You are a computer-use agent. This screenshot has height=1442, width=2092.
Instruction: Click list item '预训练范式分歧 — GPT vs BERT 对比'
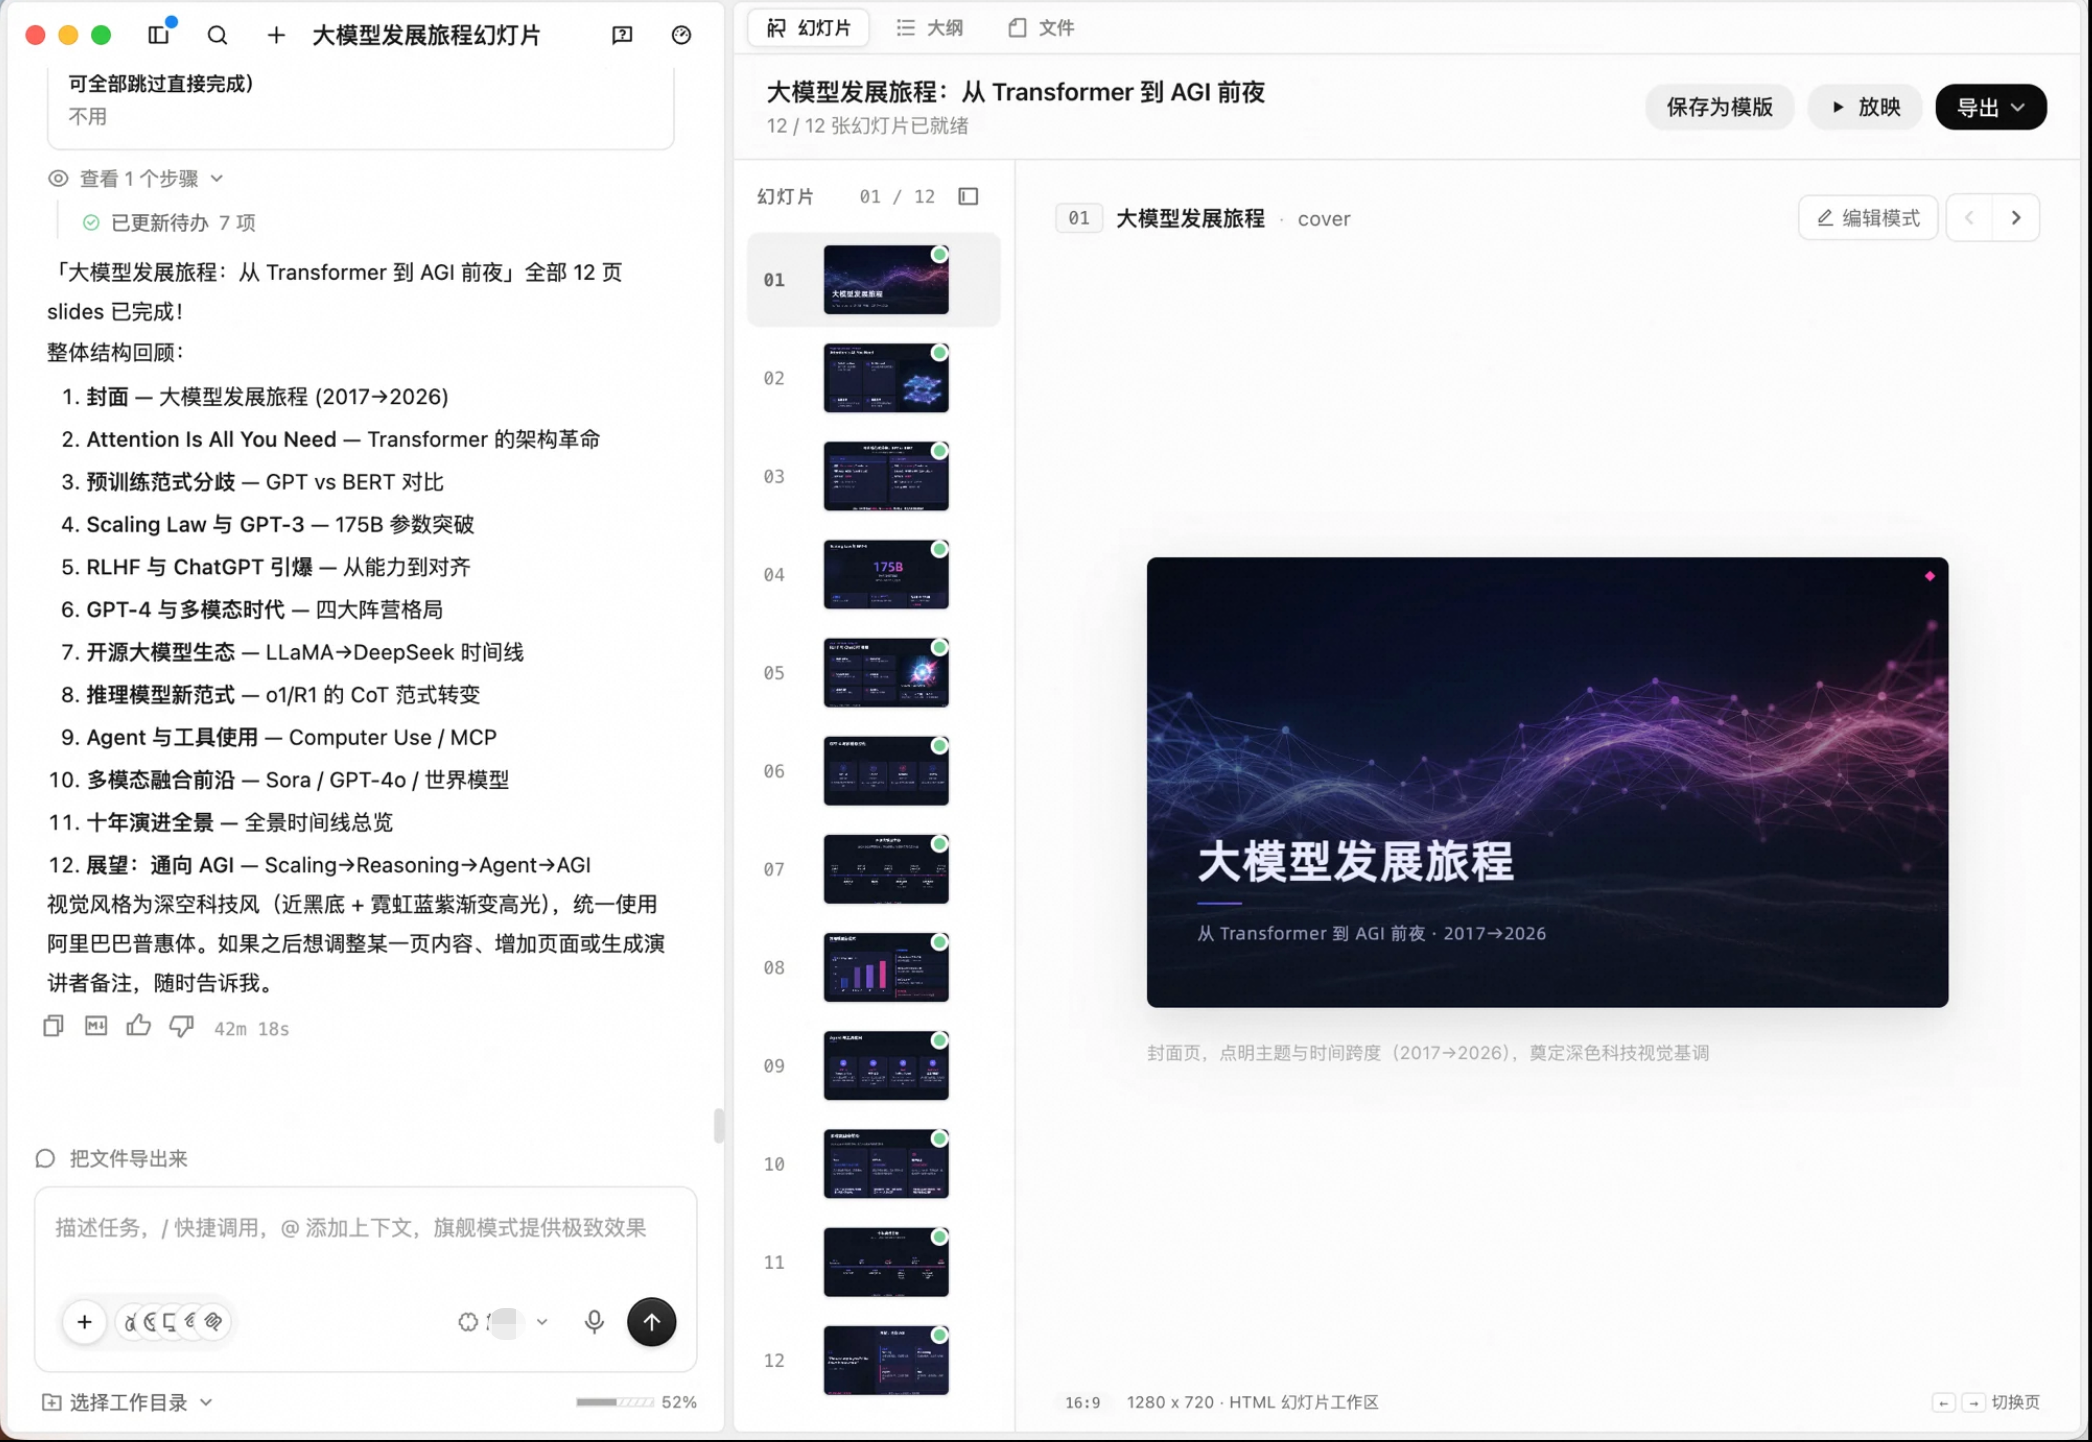coord(265,482)
